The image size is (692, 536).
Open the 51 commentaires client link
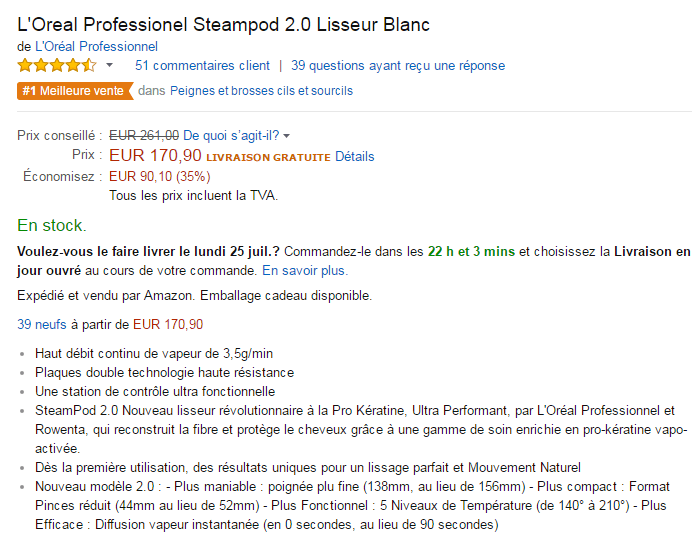(202, 66)
